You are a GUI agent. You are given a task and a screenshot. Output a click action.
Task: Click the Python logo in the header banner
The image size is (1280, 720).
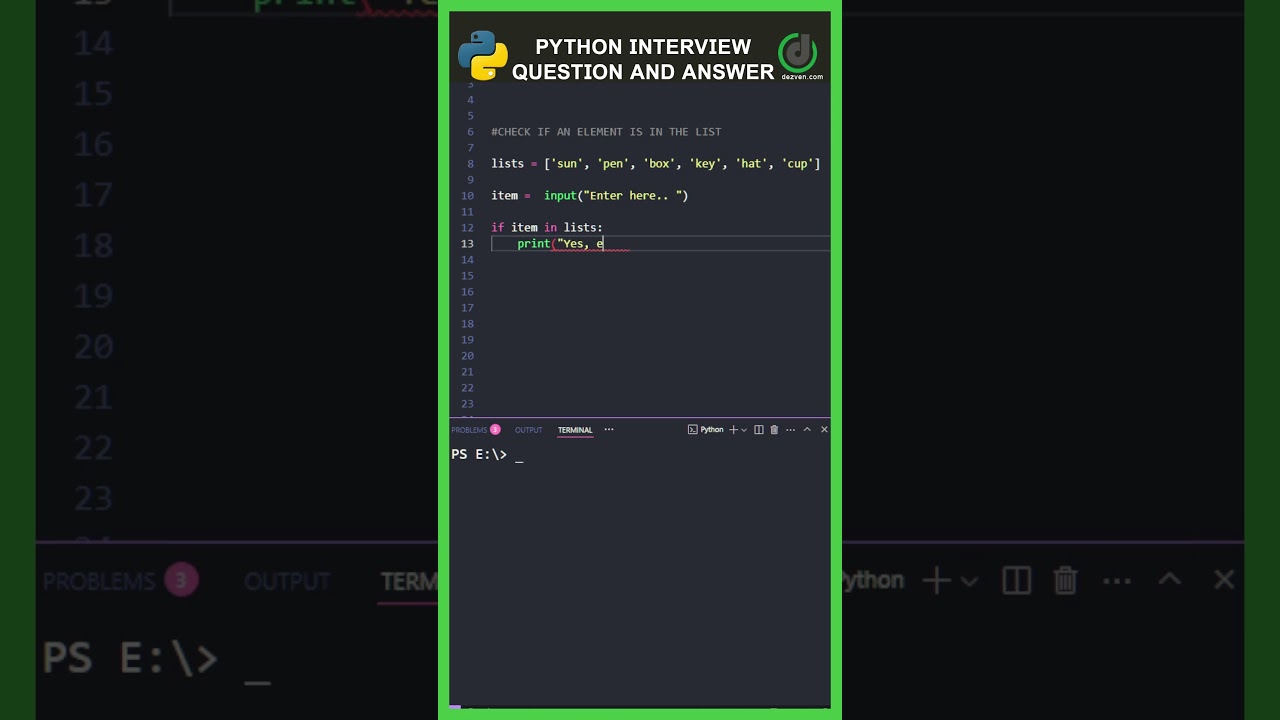[483, 56]
